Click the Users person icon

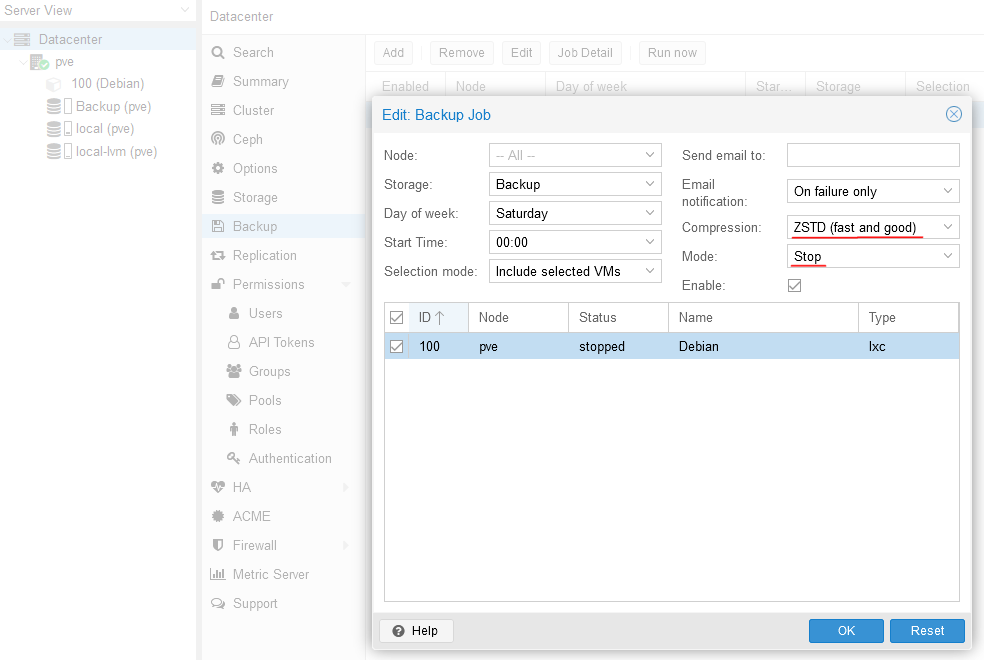pyautogui.click(x=234, y=313)
